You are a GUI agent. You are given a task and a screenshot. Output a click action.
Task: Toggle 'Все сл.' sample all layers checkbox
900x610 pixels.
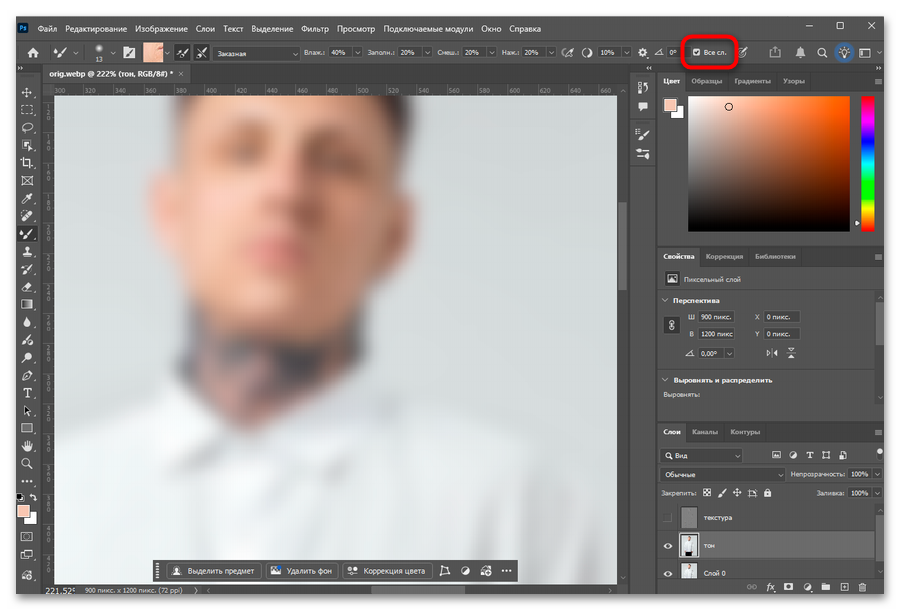[x=696, y=52]
